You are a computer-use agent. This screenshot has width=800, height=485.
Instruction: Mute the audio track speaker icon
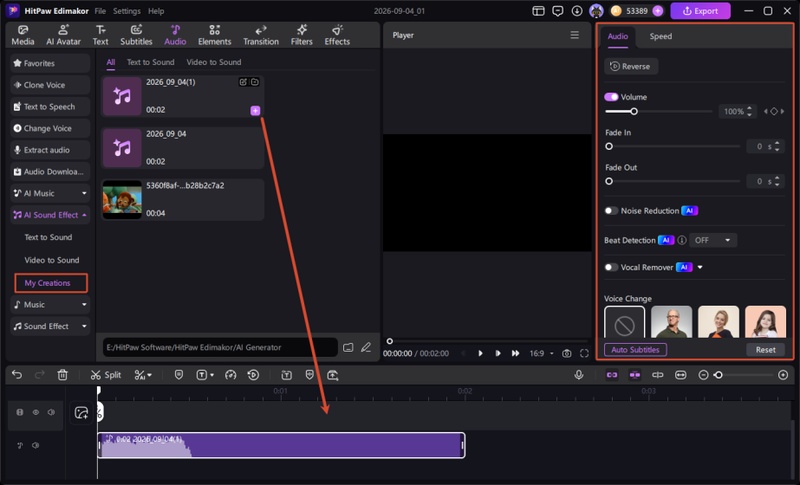pyautogui.click(x=35, y=445)
